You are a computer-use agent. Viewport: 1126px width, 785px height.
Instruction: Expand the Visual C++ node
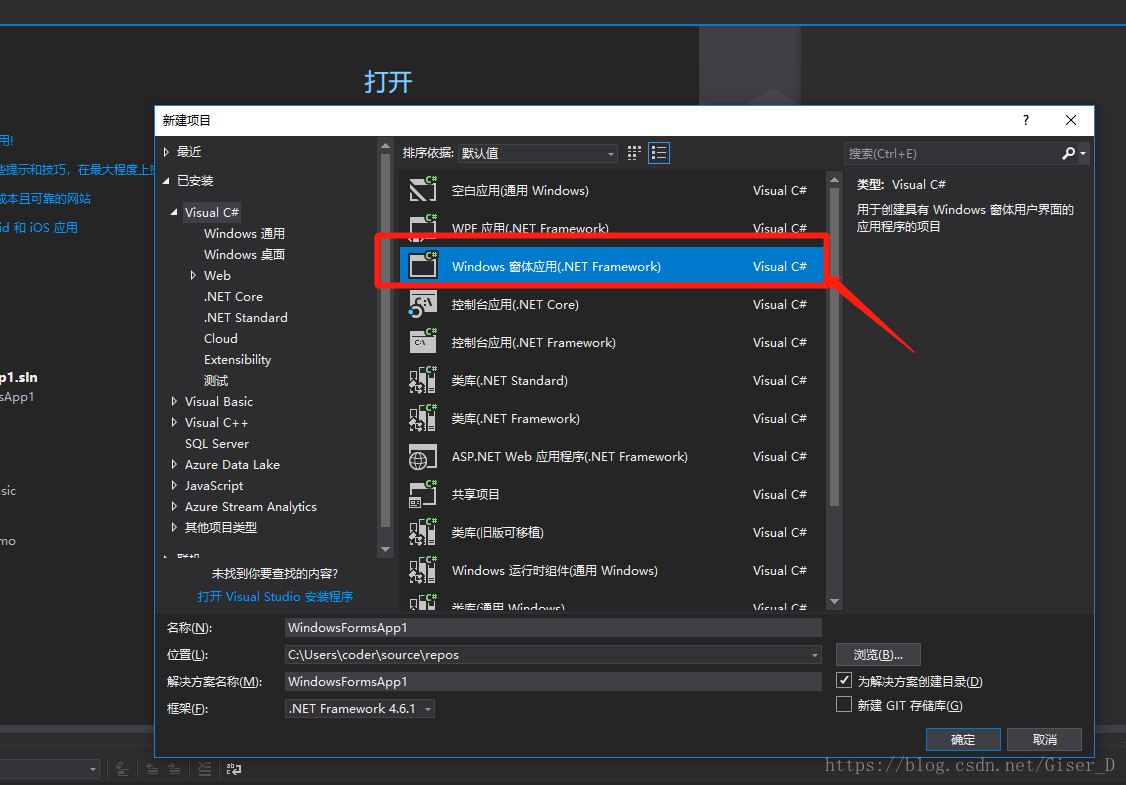tap(174, 422)
